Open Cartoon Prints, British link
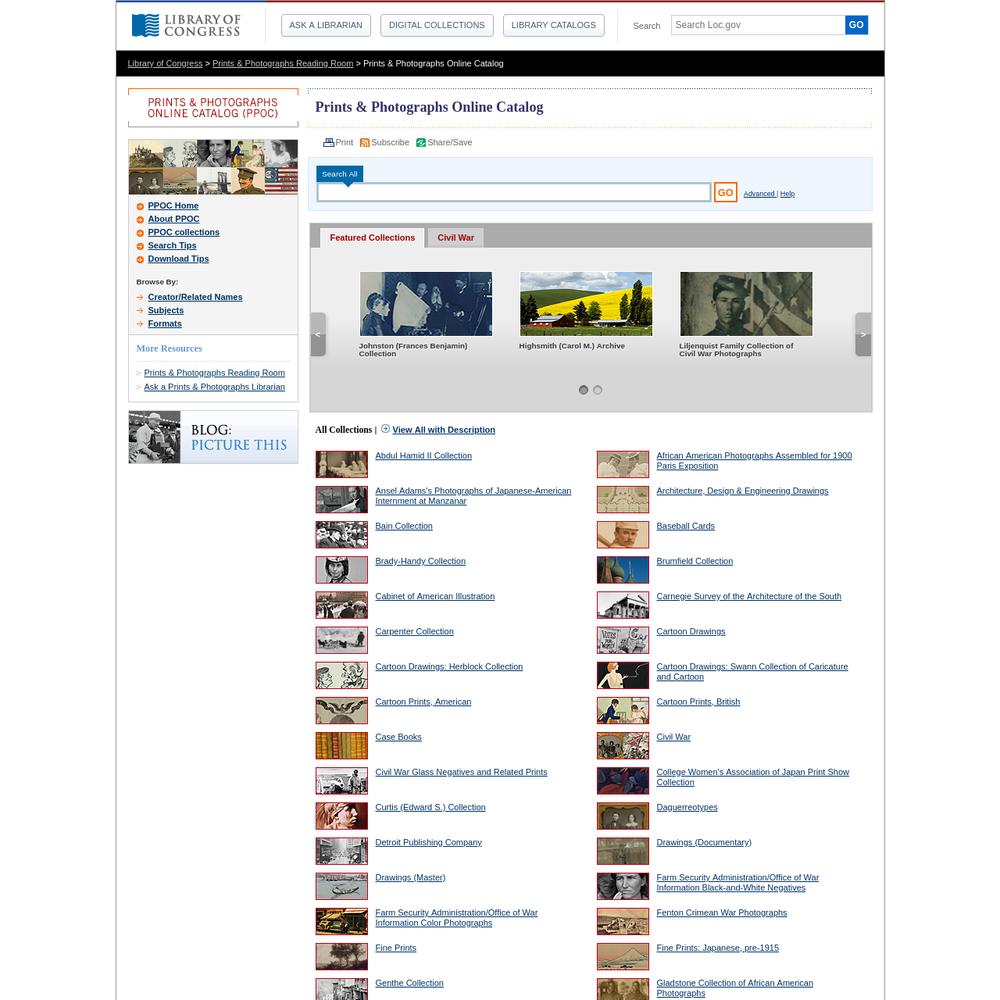 tap(698, 702)
